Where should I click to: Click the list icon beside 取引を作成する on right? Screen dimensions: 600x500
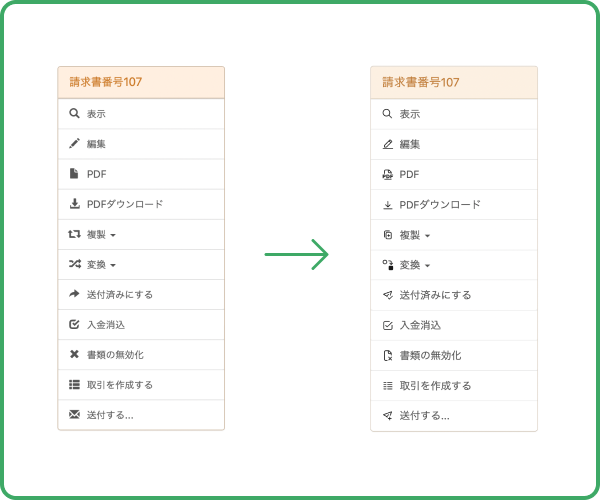(387, 385)
